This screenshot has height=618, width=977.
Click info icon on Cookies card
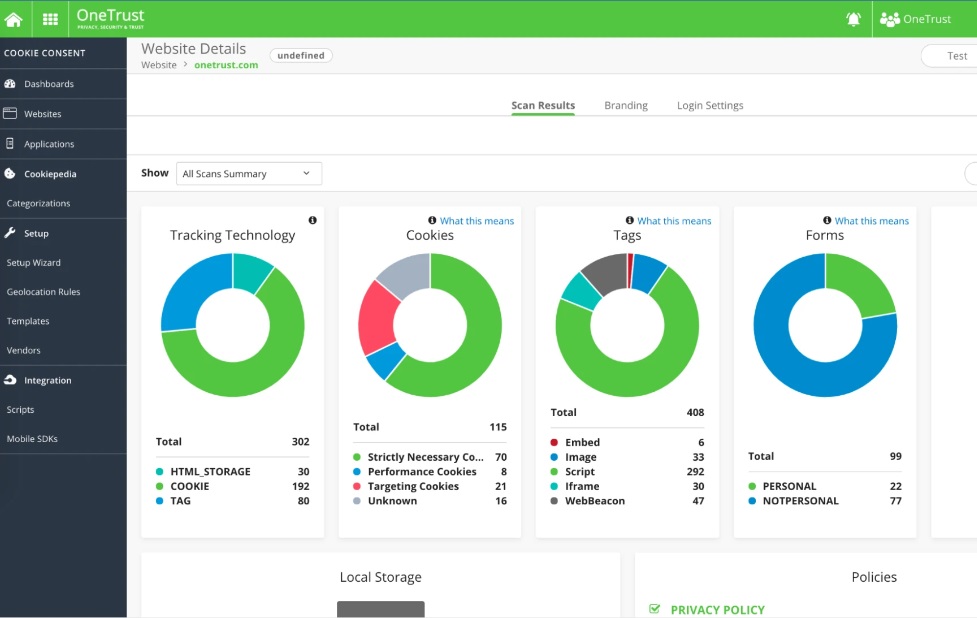(432, 220)
